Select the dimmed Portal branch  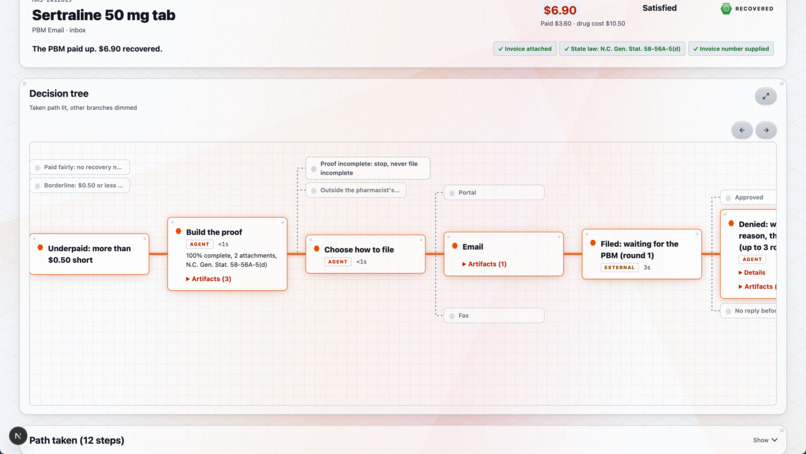[x=494, y=193]
